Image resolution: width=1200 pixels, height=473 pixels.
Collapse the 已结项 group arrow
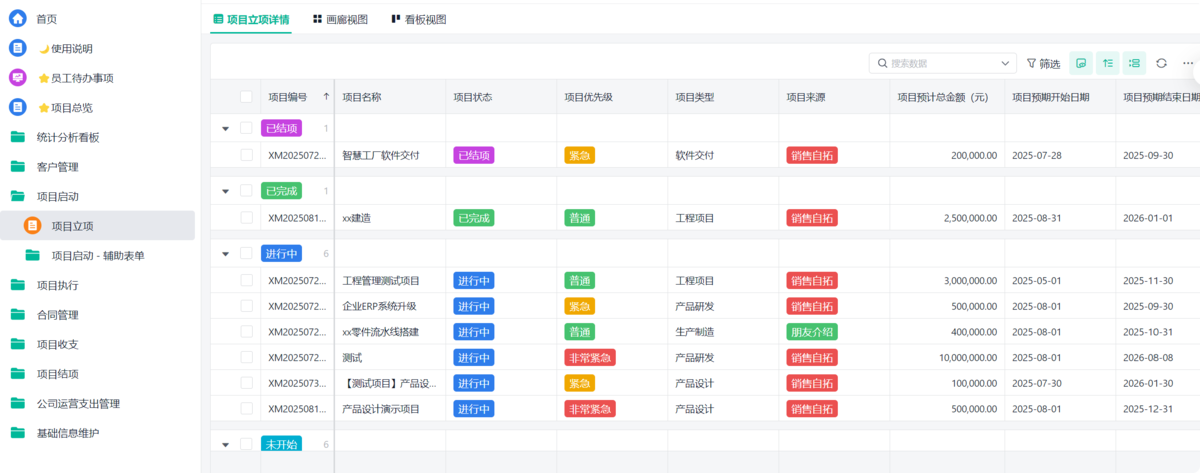225,128
